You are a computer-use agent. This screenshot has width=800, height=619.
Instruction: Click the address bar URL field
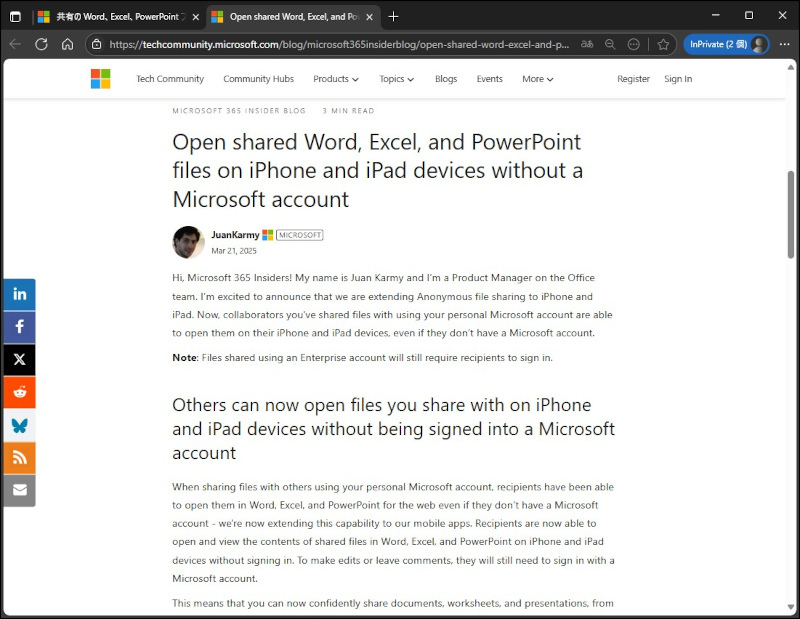[x=339, y=44]
